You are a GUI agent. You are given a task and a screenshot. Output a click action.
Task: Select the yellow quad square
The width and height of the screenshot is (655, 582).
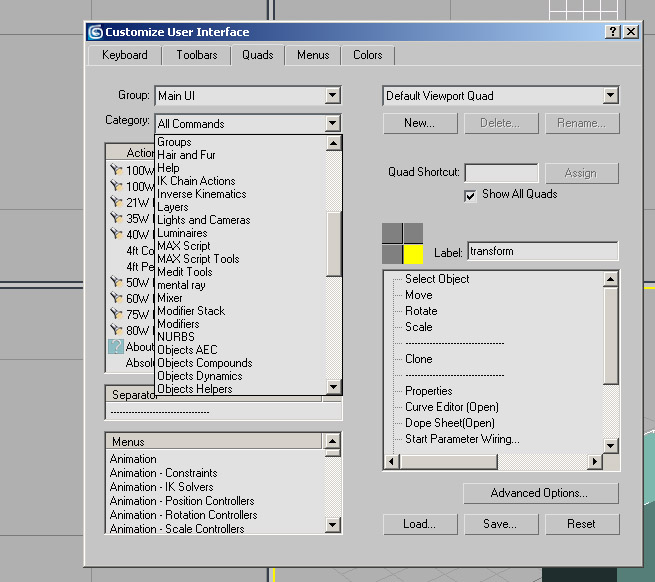pyautogui.click(x=413, y=254)
